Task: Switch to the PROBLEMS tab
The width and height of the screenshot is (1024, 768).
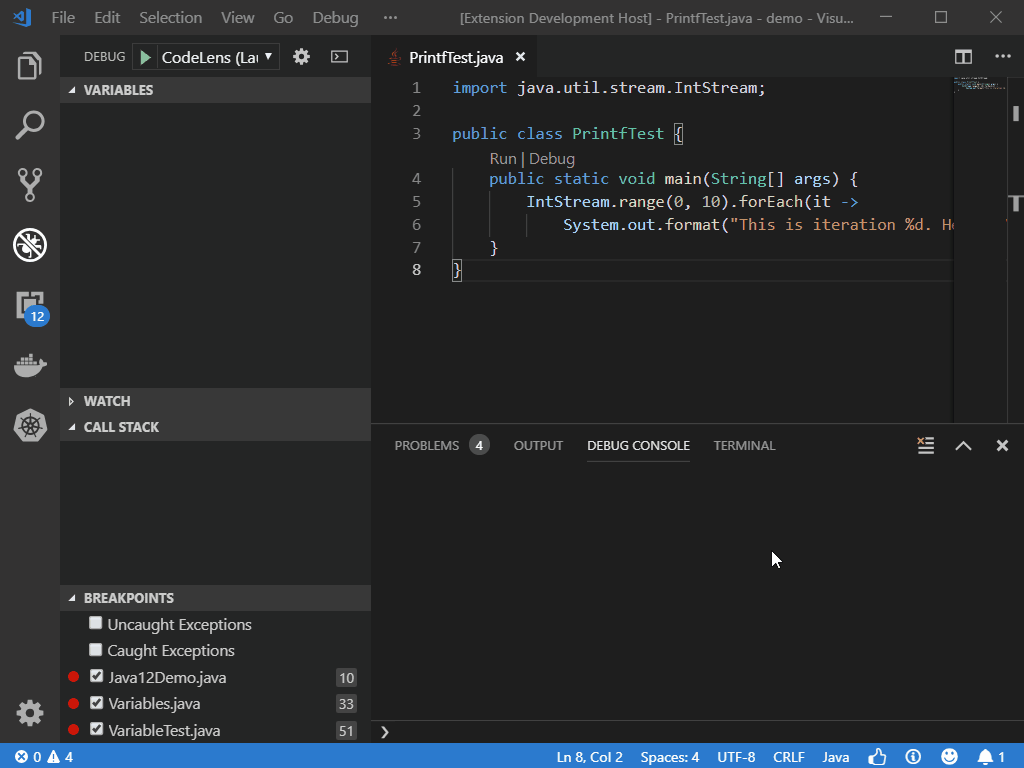Action: click(441, 445)
